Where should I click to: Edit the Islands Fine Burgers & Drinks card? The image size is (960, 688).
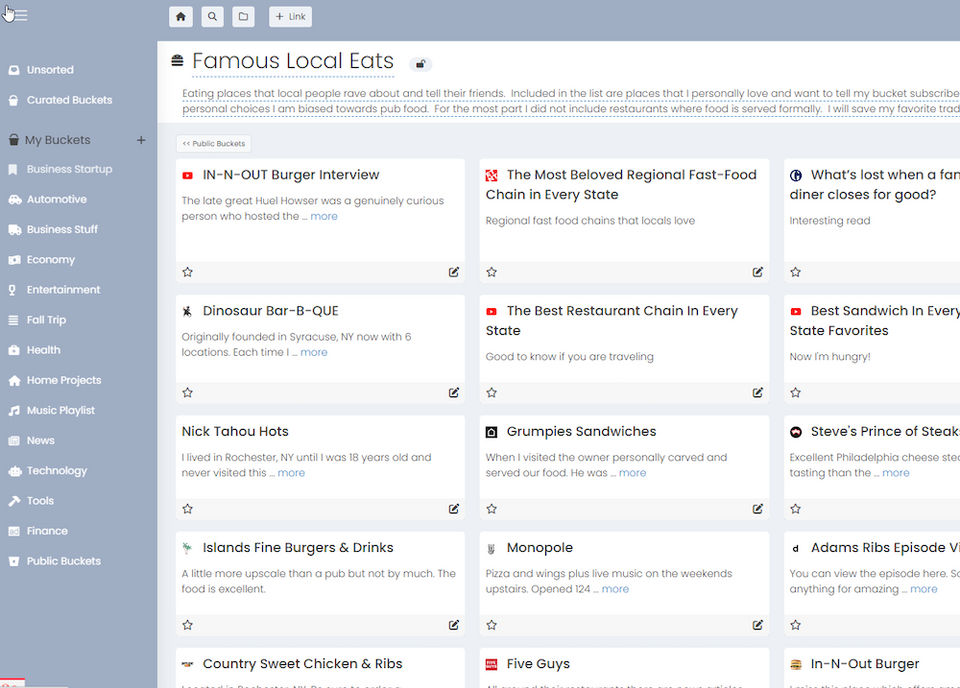tap(454, 625)
